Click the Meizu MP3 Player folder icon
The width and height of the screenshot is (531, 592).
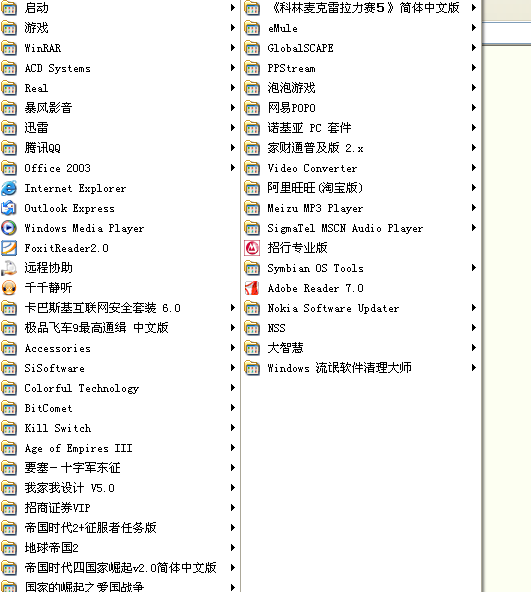coord(252,208)
